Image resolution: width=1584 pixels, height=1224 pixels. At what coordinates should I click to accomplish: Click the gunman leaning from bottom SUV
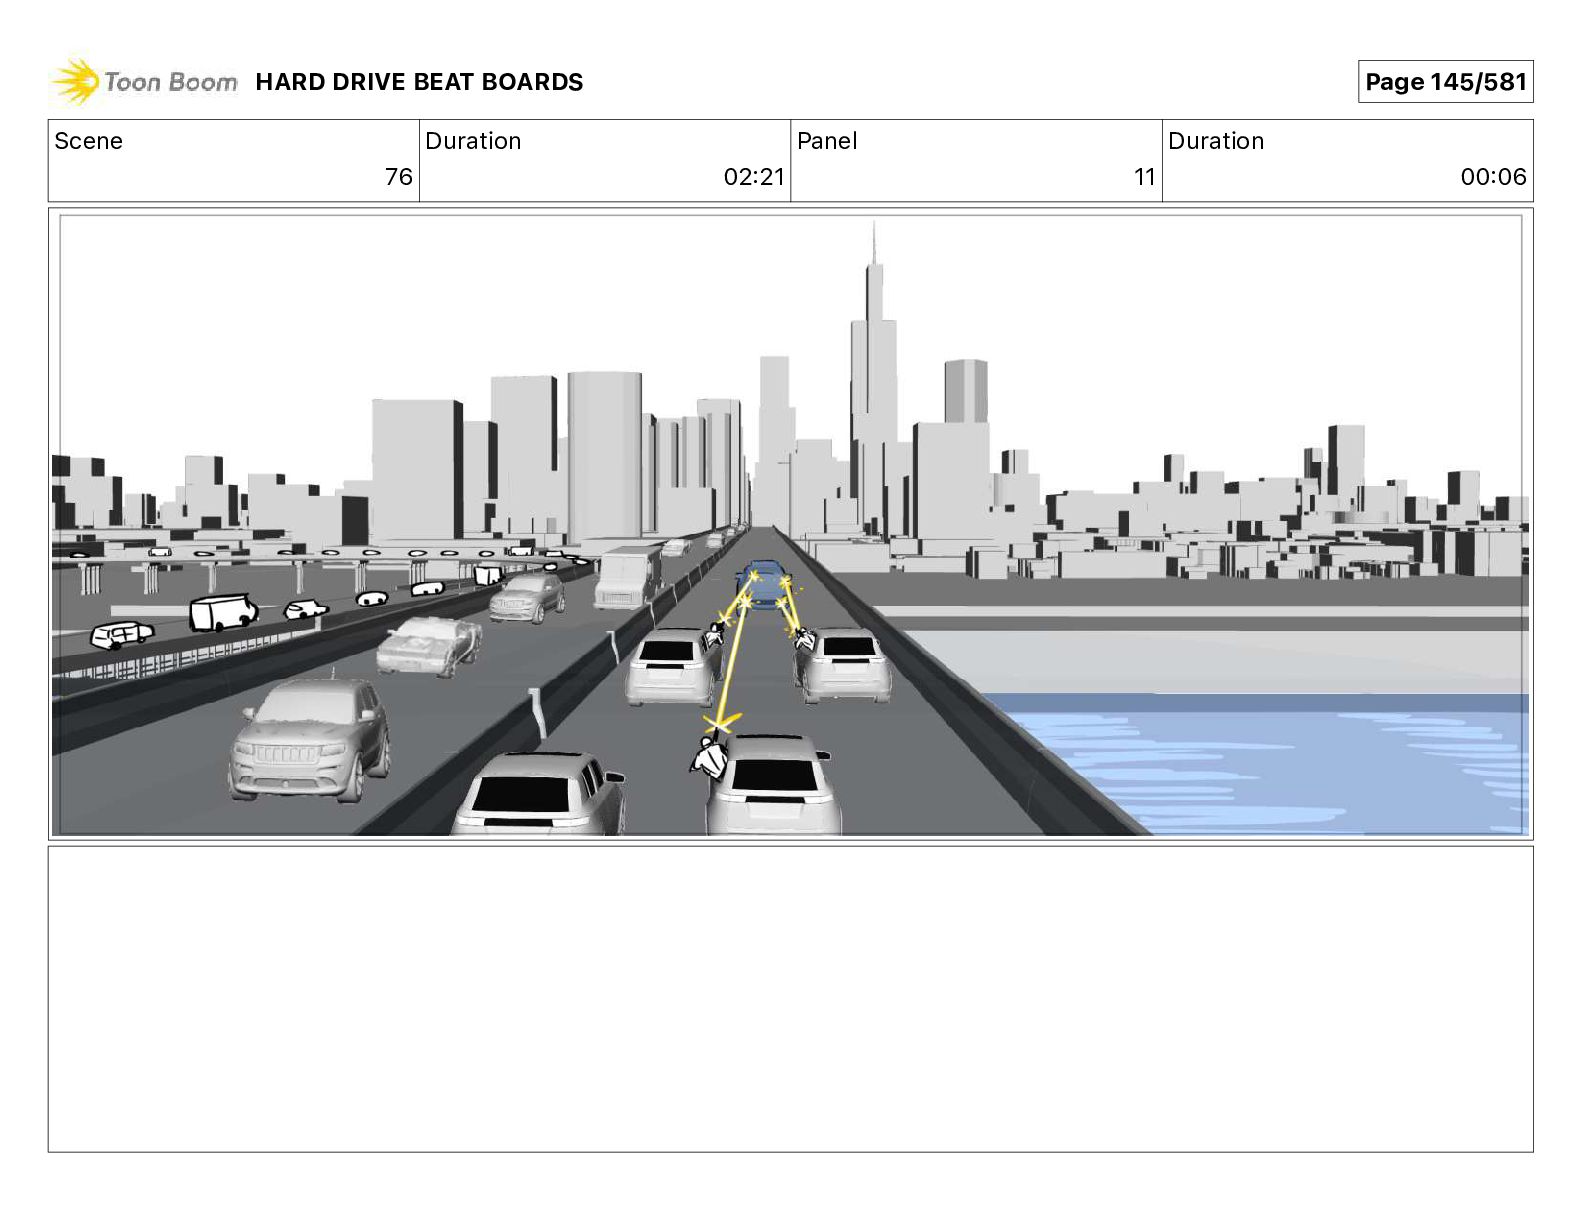[x=709, y=757]
